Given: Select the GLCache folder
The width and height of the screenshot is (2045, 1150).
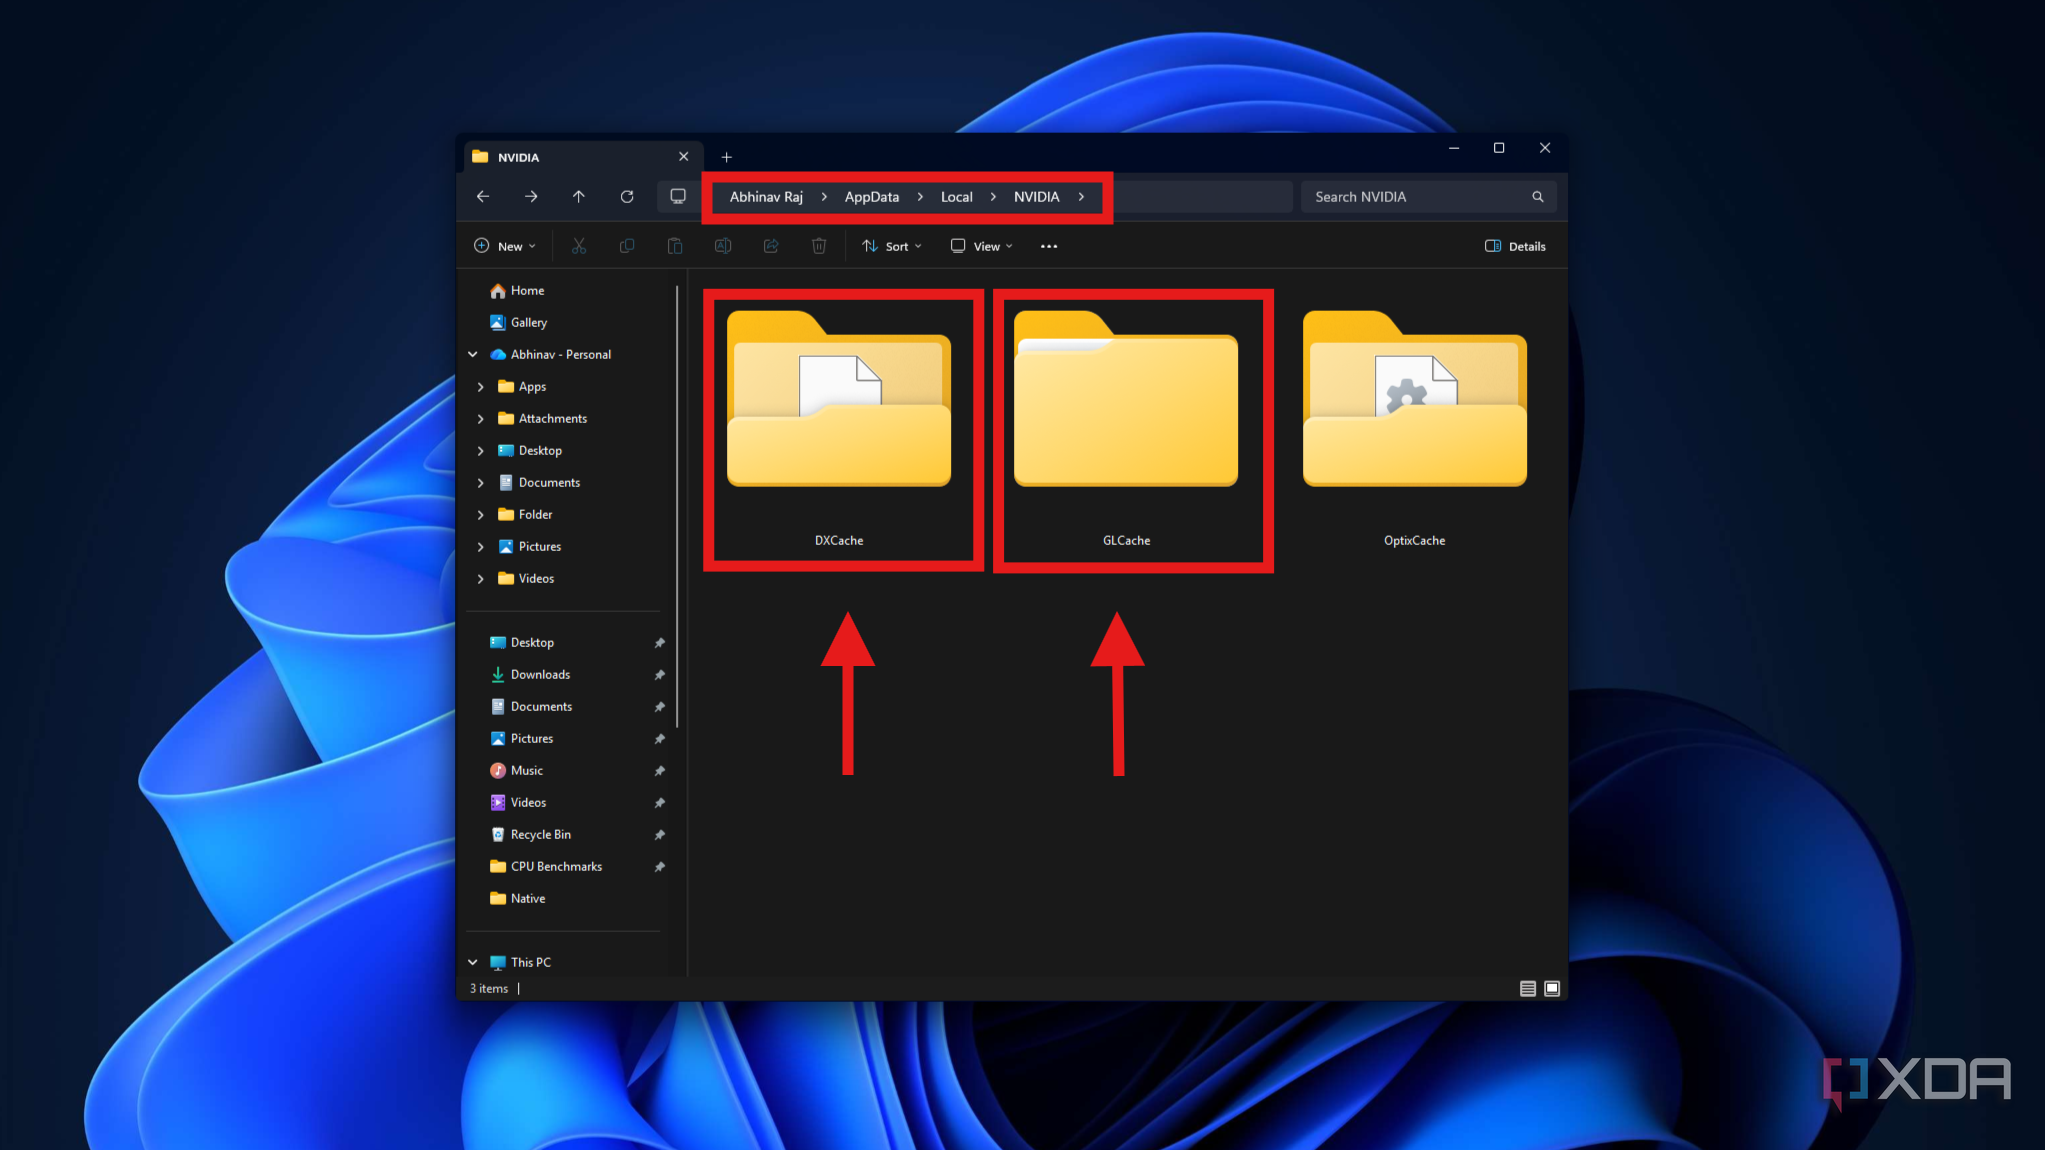Looking at the screenshot, I should pos(1127,430).
